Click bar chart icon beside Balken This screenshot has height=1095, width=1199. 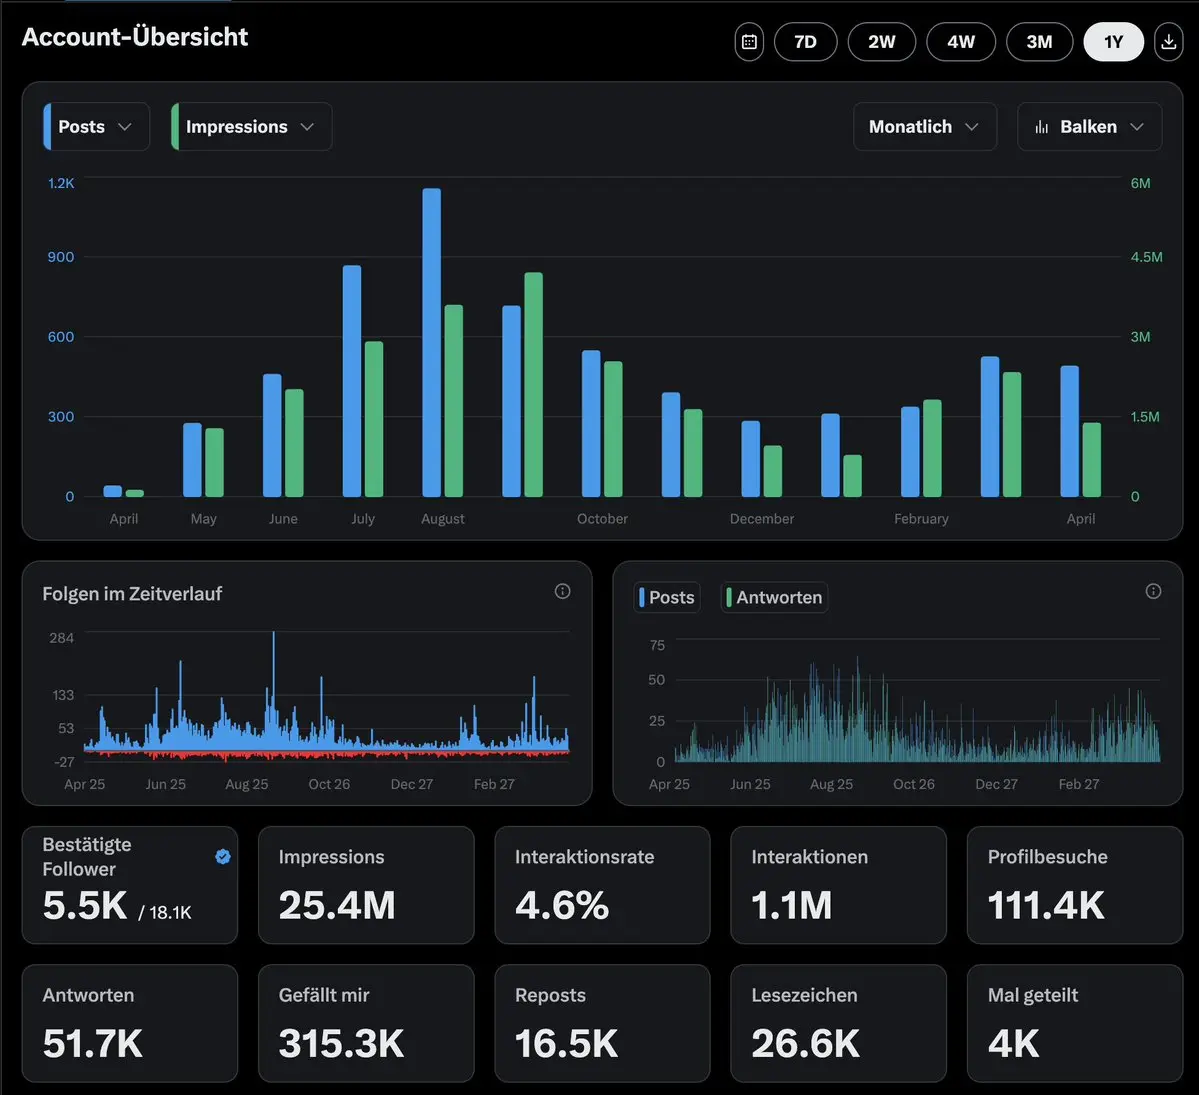click(x=1042, y=127)
